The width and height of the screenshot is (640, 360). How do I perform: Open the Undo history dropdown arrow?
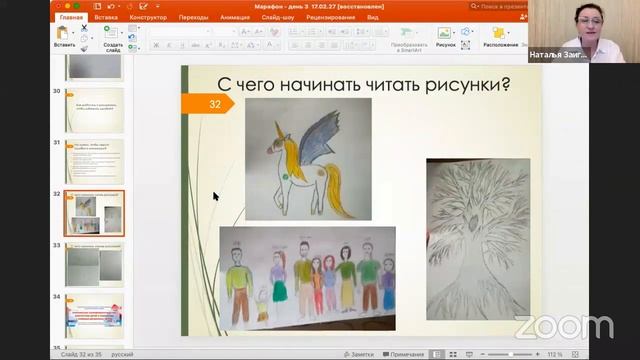click(x=118, y=7)
